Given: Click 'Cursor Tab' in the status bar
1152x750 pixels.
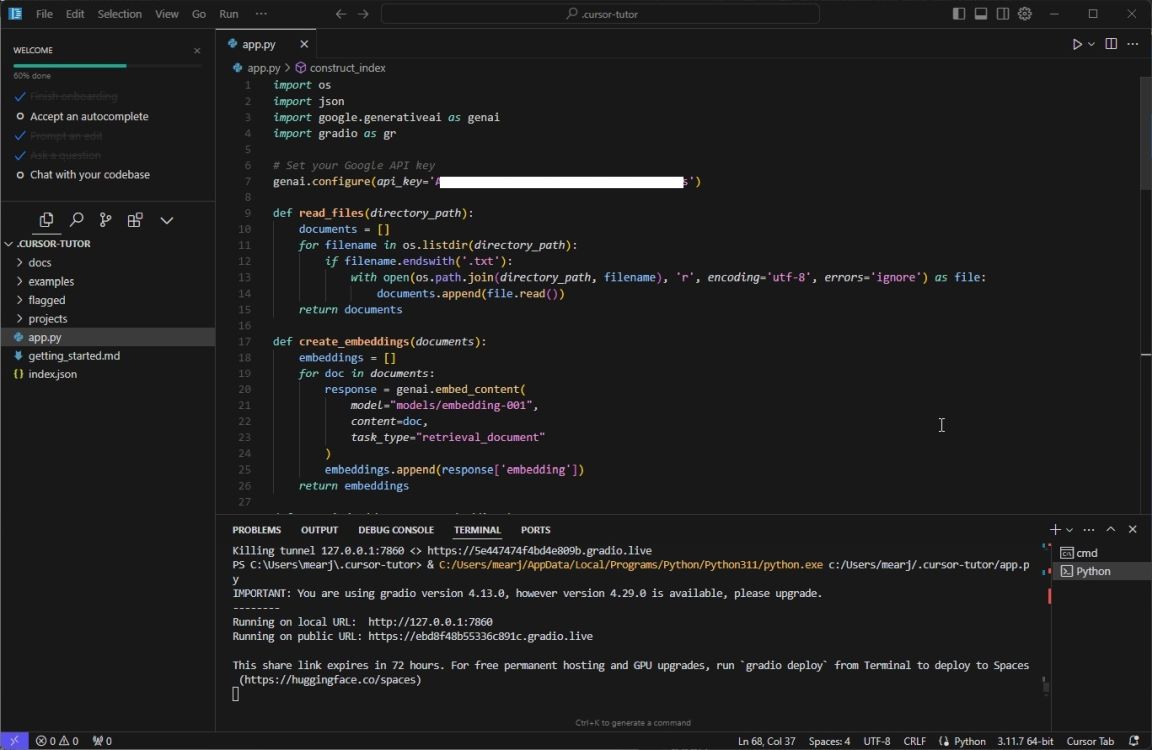Looking at the screenshot, I should click(x=1090, y=741).
